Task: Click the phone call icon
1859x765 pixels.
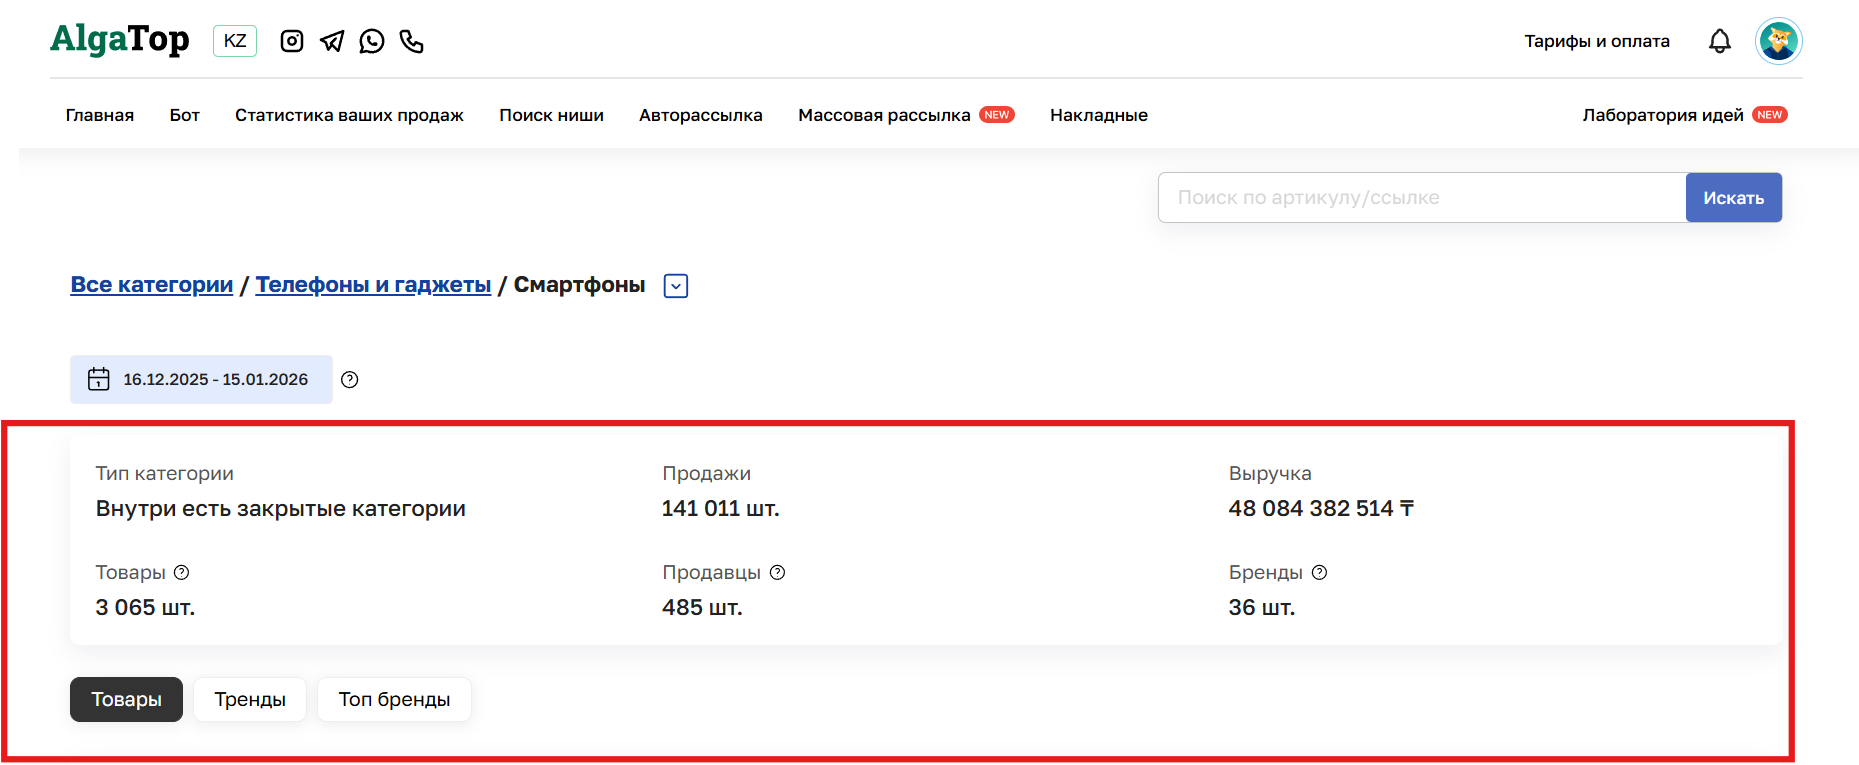Action: [412, 41]
